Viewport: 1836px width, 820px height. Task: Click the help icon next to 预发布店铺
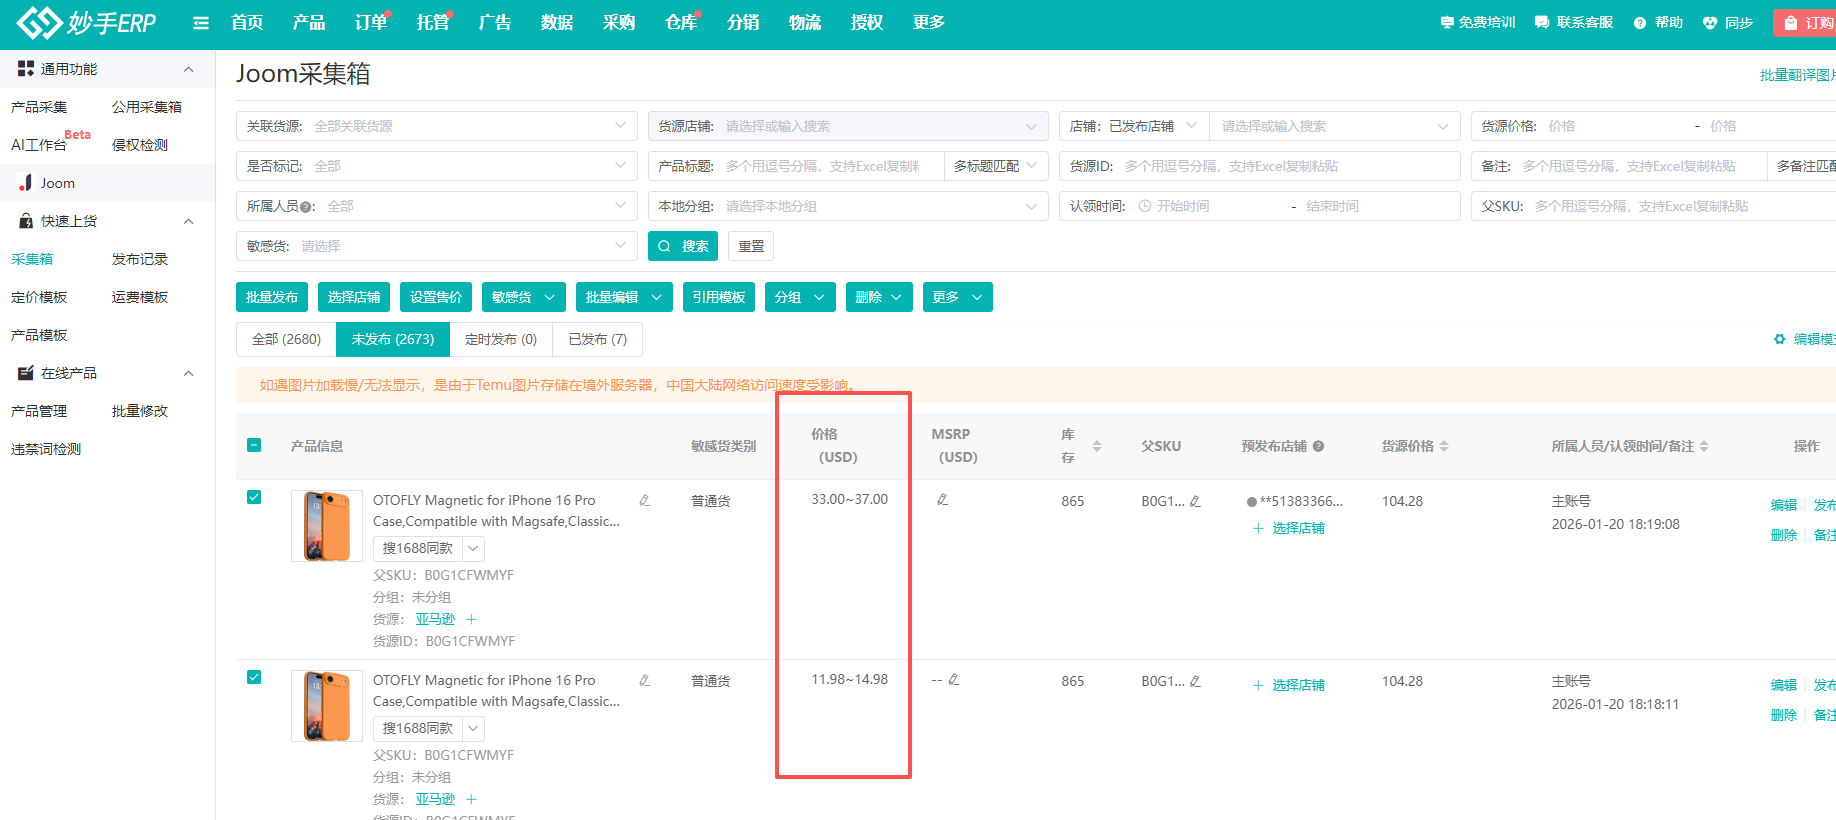[x=1319, y=446]
